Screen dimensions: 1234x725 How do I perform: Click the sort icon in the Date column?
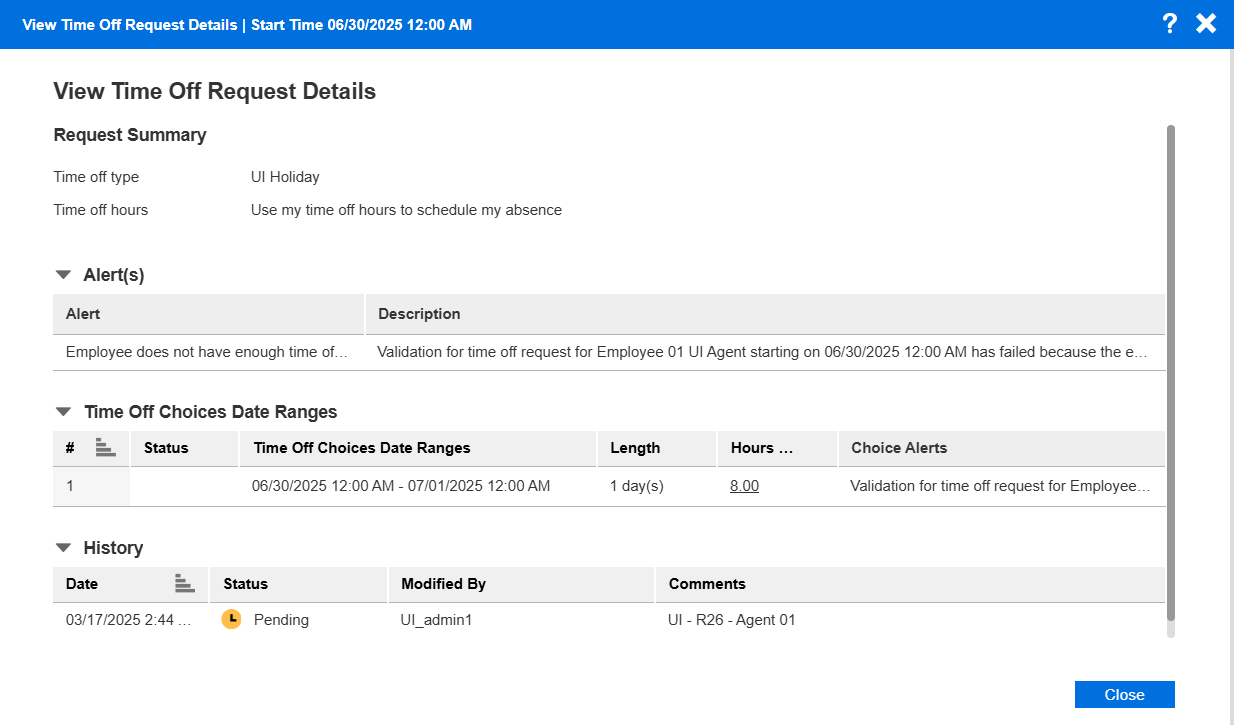(x=183, y=583)
